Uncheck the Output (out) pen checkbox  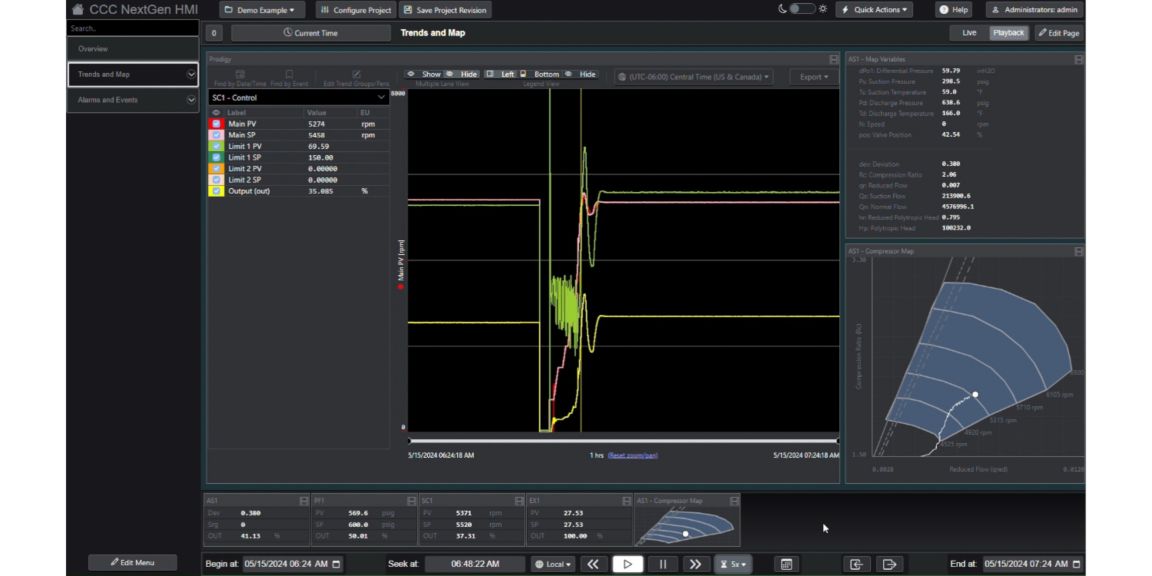coord(217,191)
